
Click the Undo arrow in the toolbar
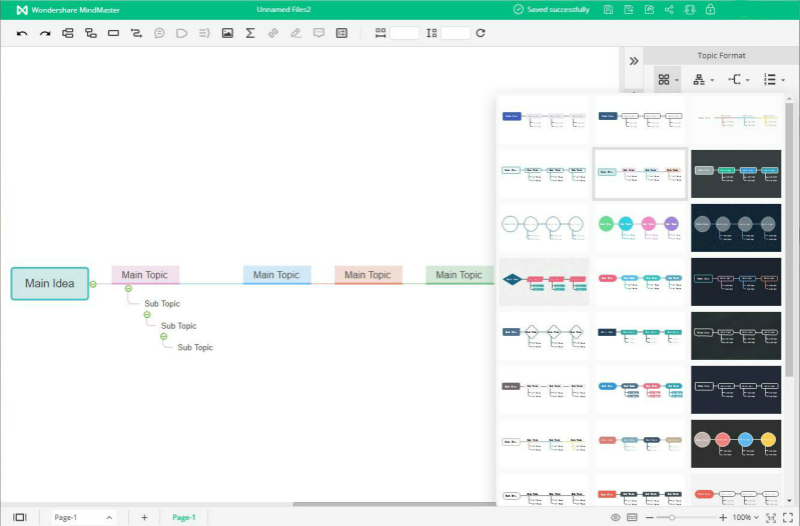coord(22,33)
